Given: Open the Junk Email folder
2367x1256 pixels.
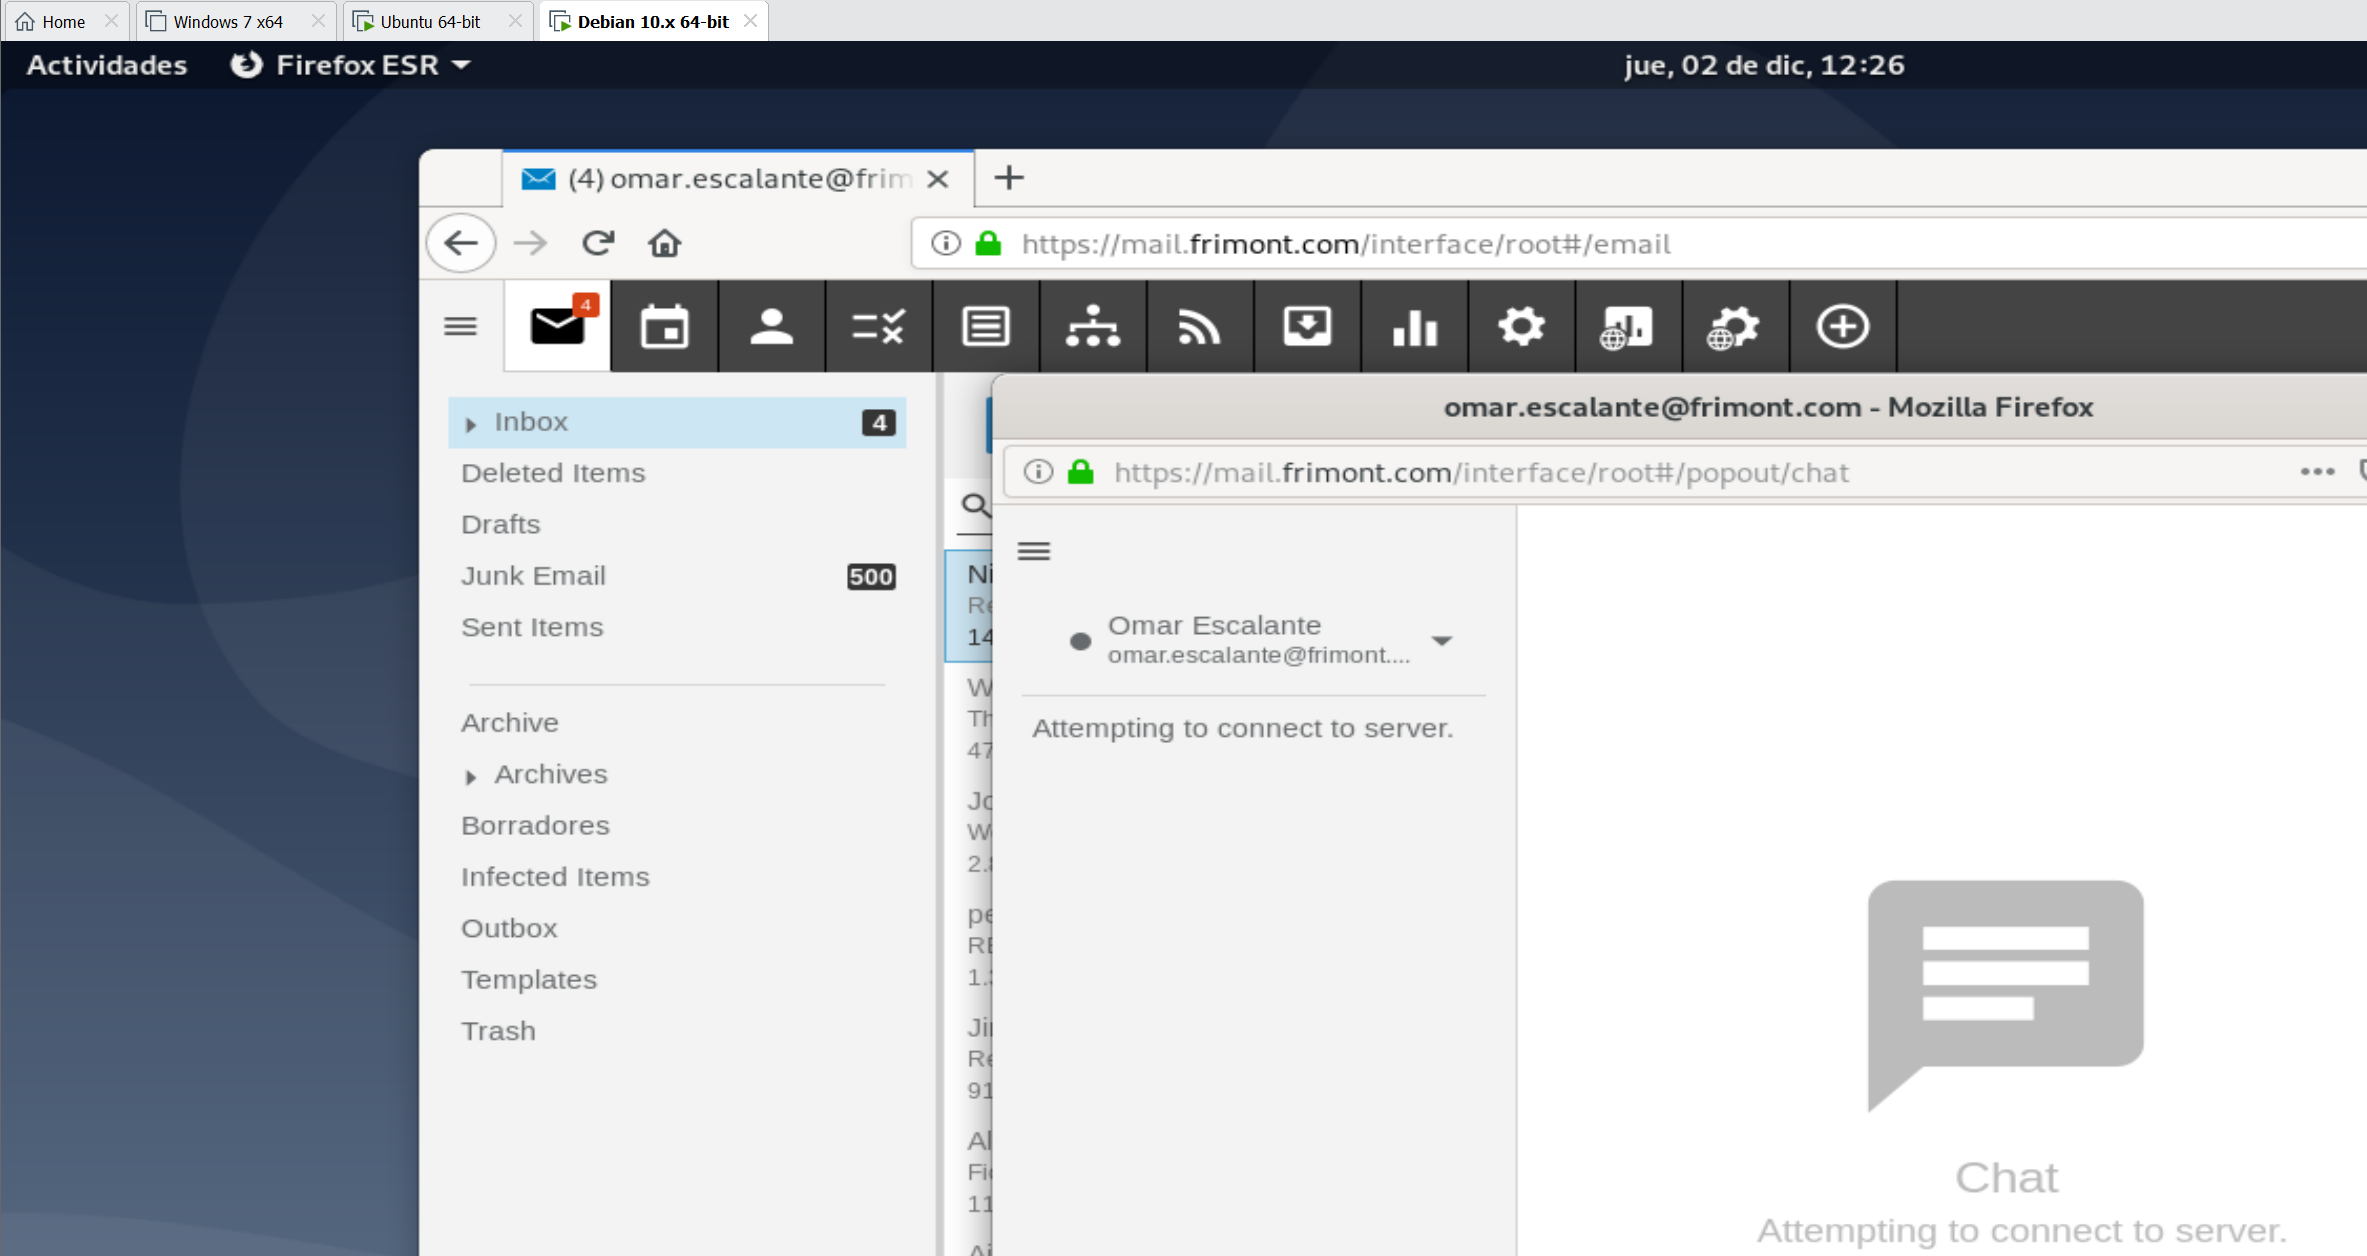Looking at the screenshot, I should click(x=533, y=576).
